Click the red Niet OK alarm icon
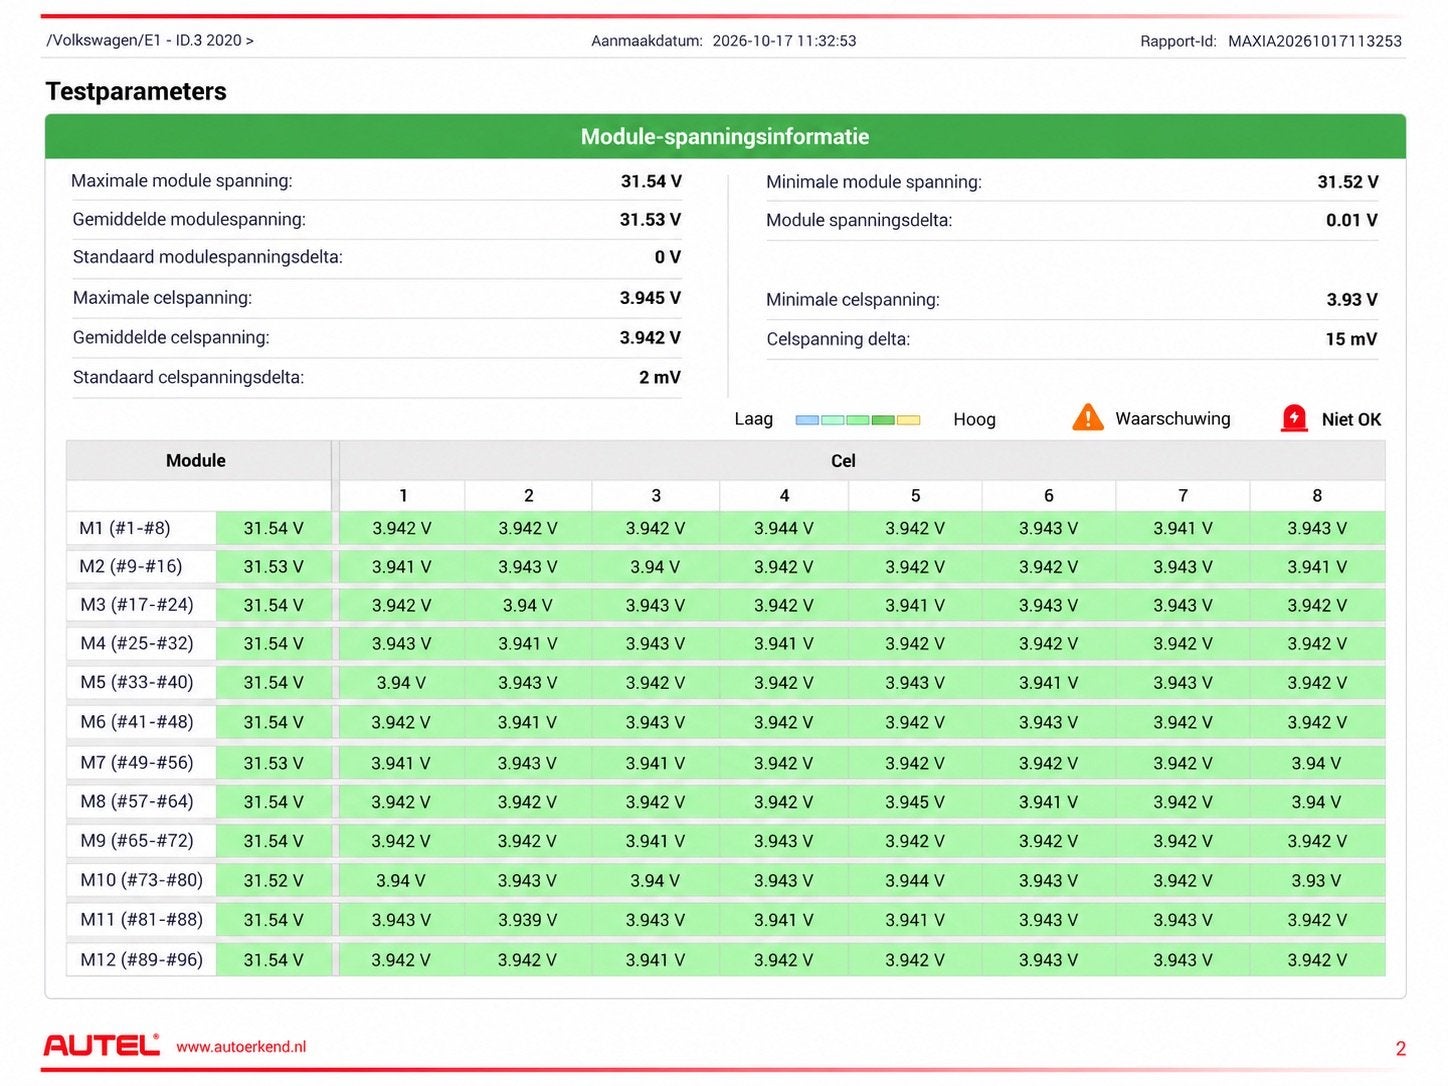 (x=1294, y=418)
